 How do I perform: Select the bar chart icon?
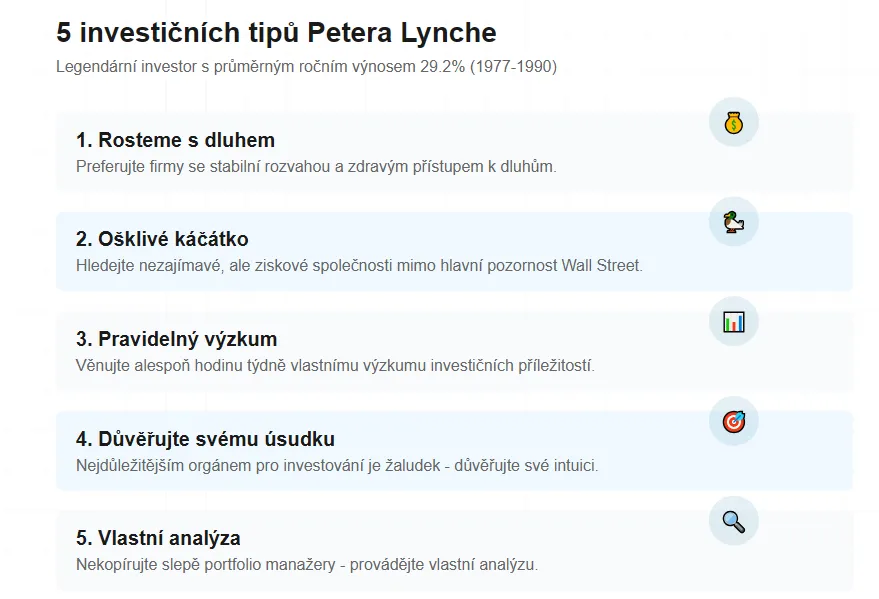click(x=734, y=321)
